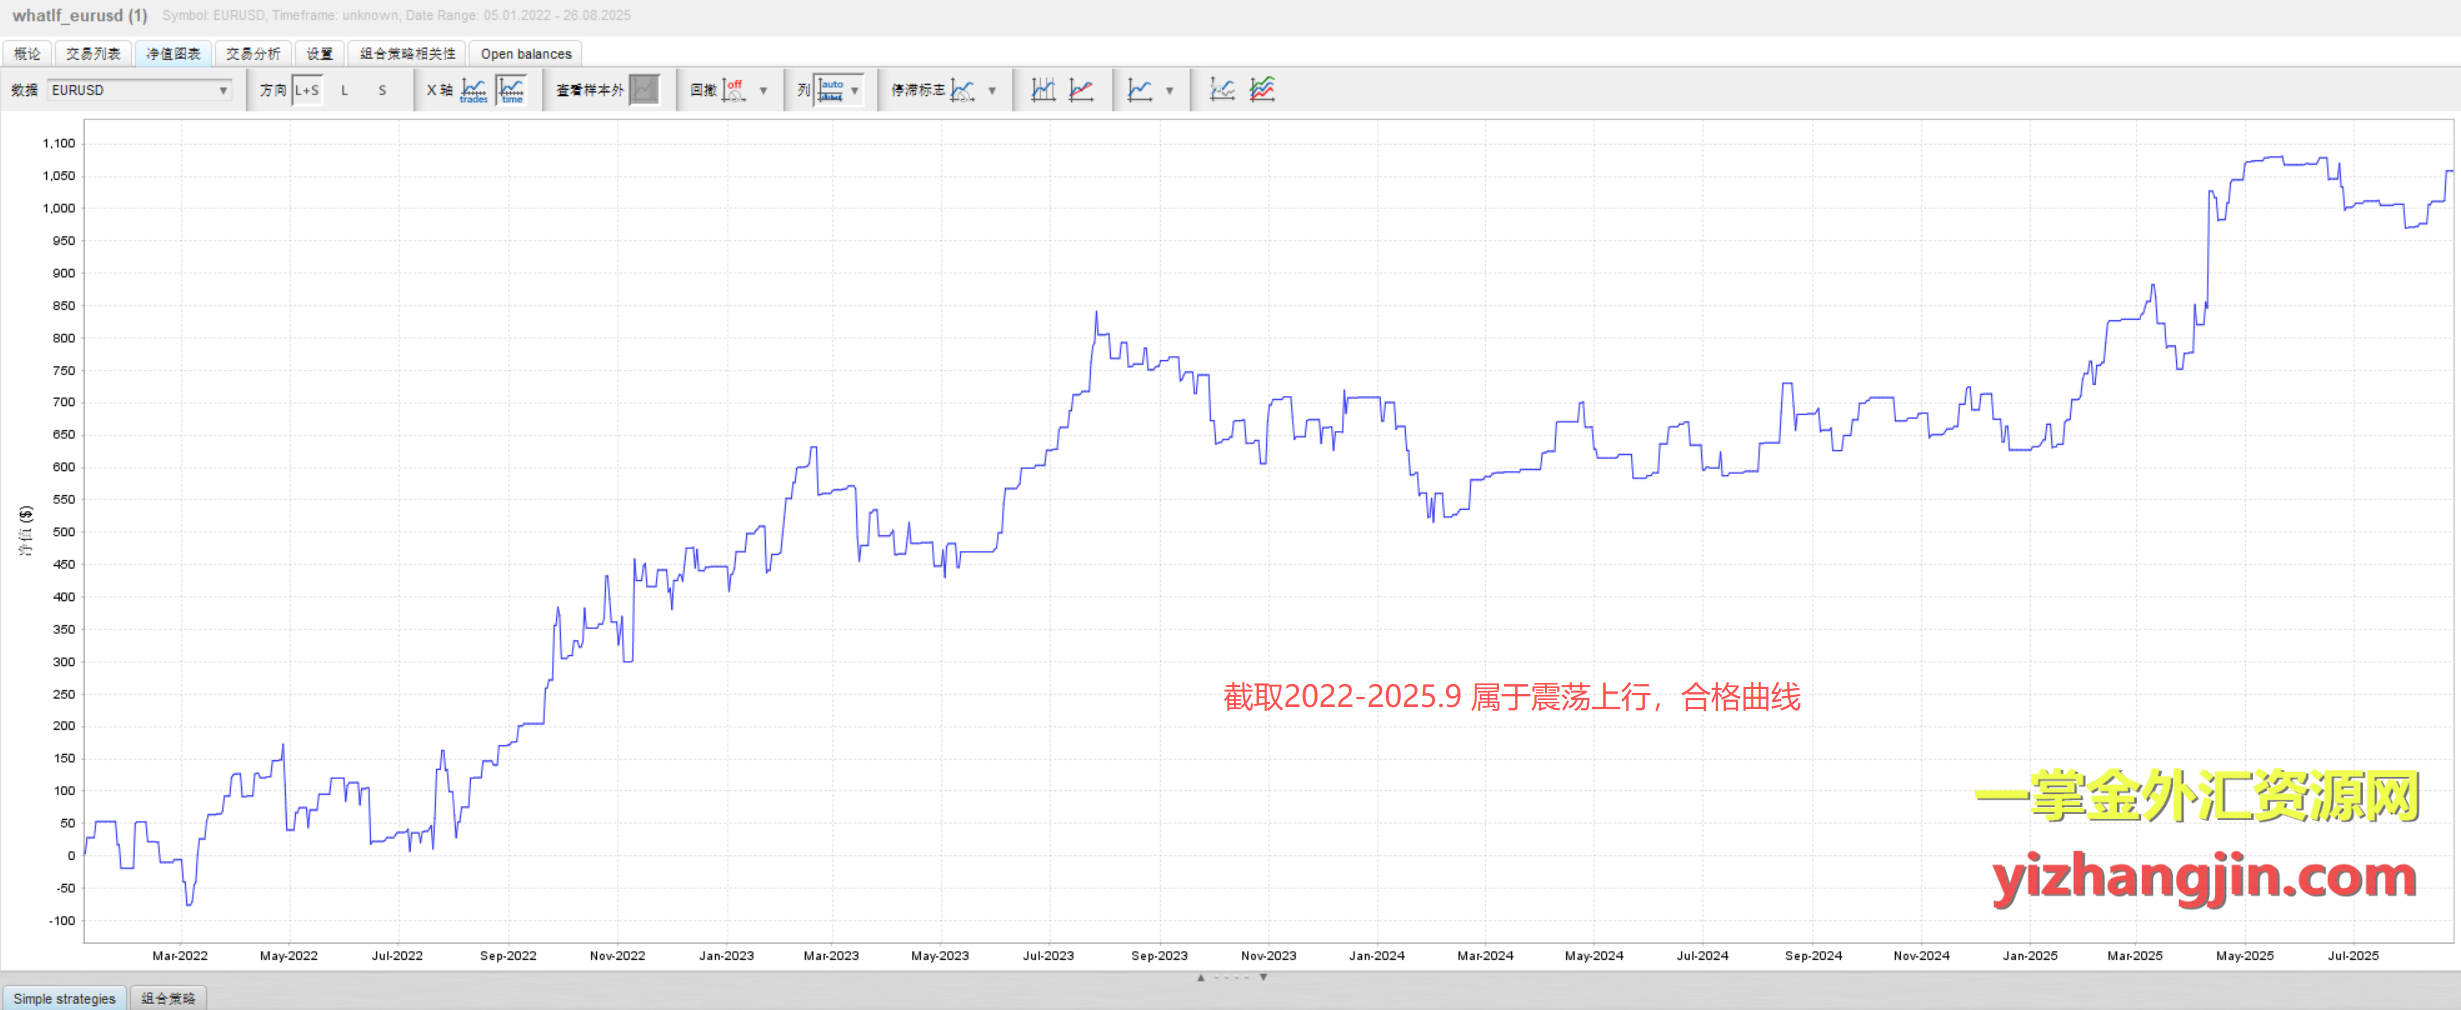Open the EURUSD data dropdown
Image resolution: width=2461 pixels, height=1010 pixels.
[x=140, y=90]
